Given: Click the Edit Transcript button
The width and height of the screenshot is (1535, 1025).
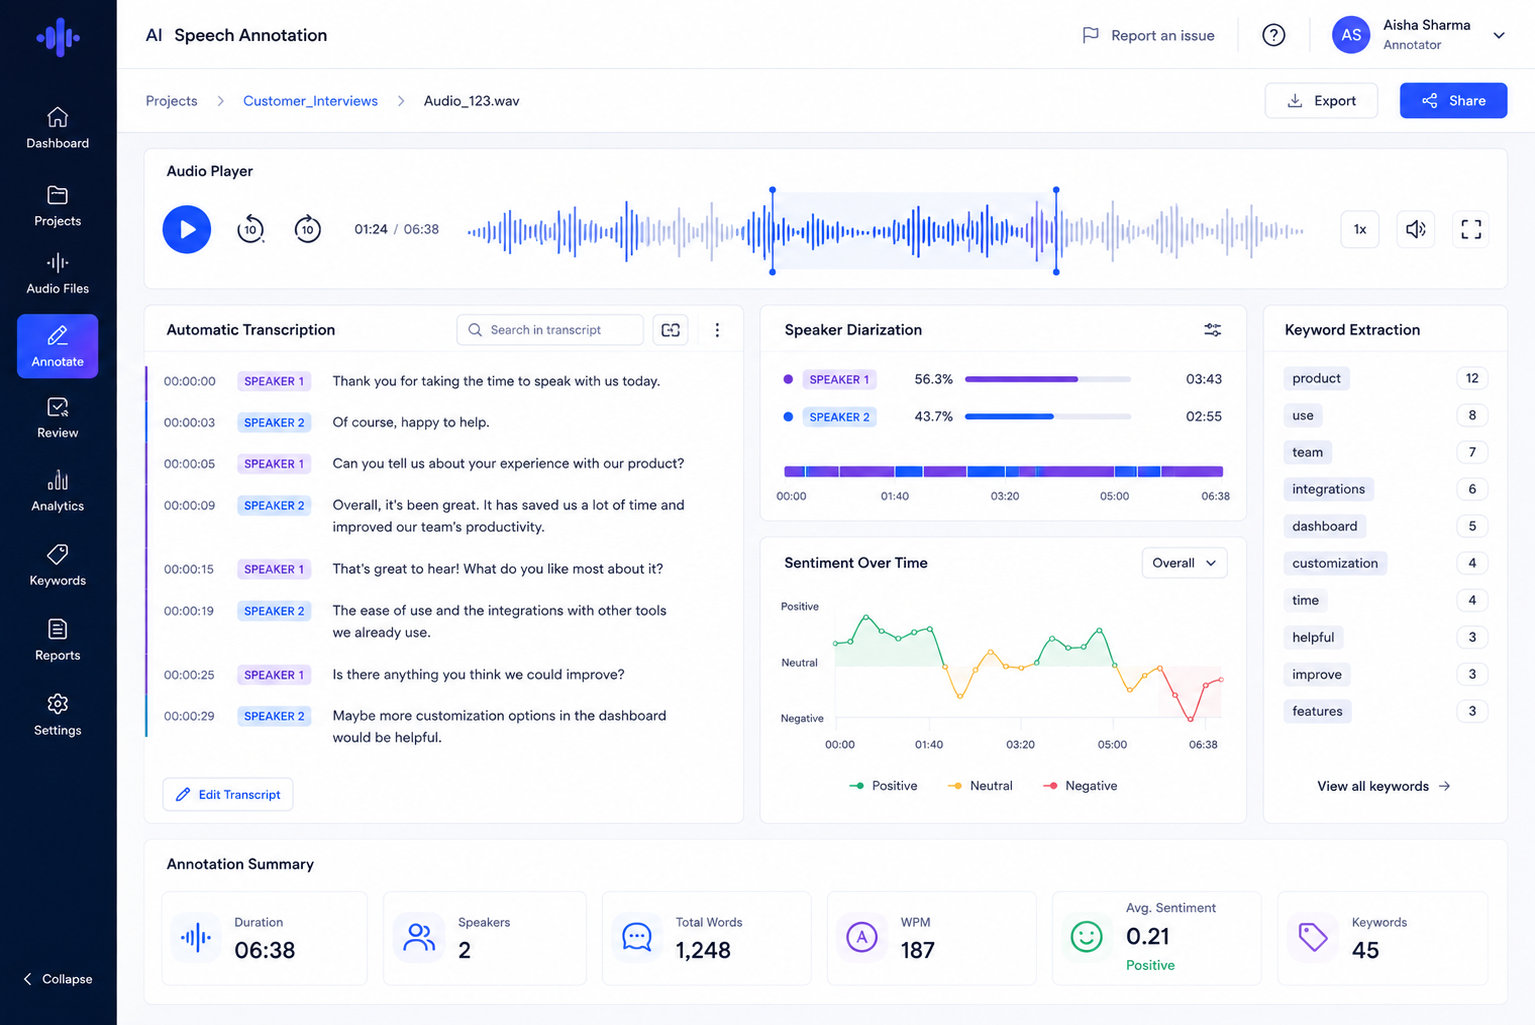Looking at the screenshot, I should point(228,794).
